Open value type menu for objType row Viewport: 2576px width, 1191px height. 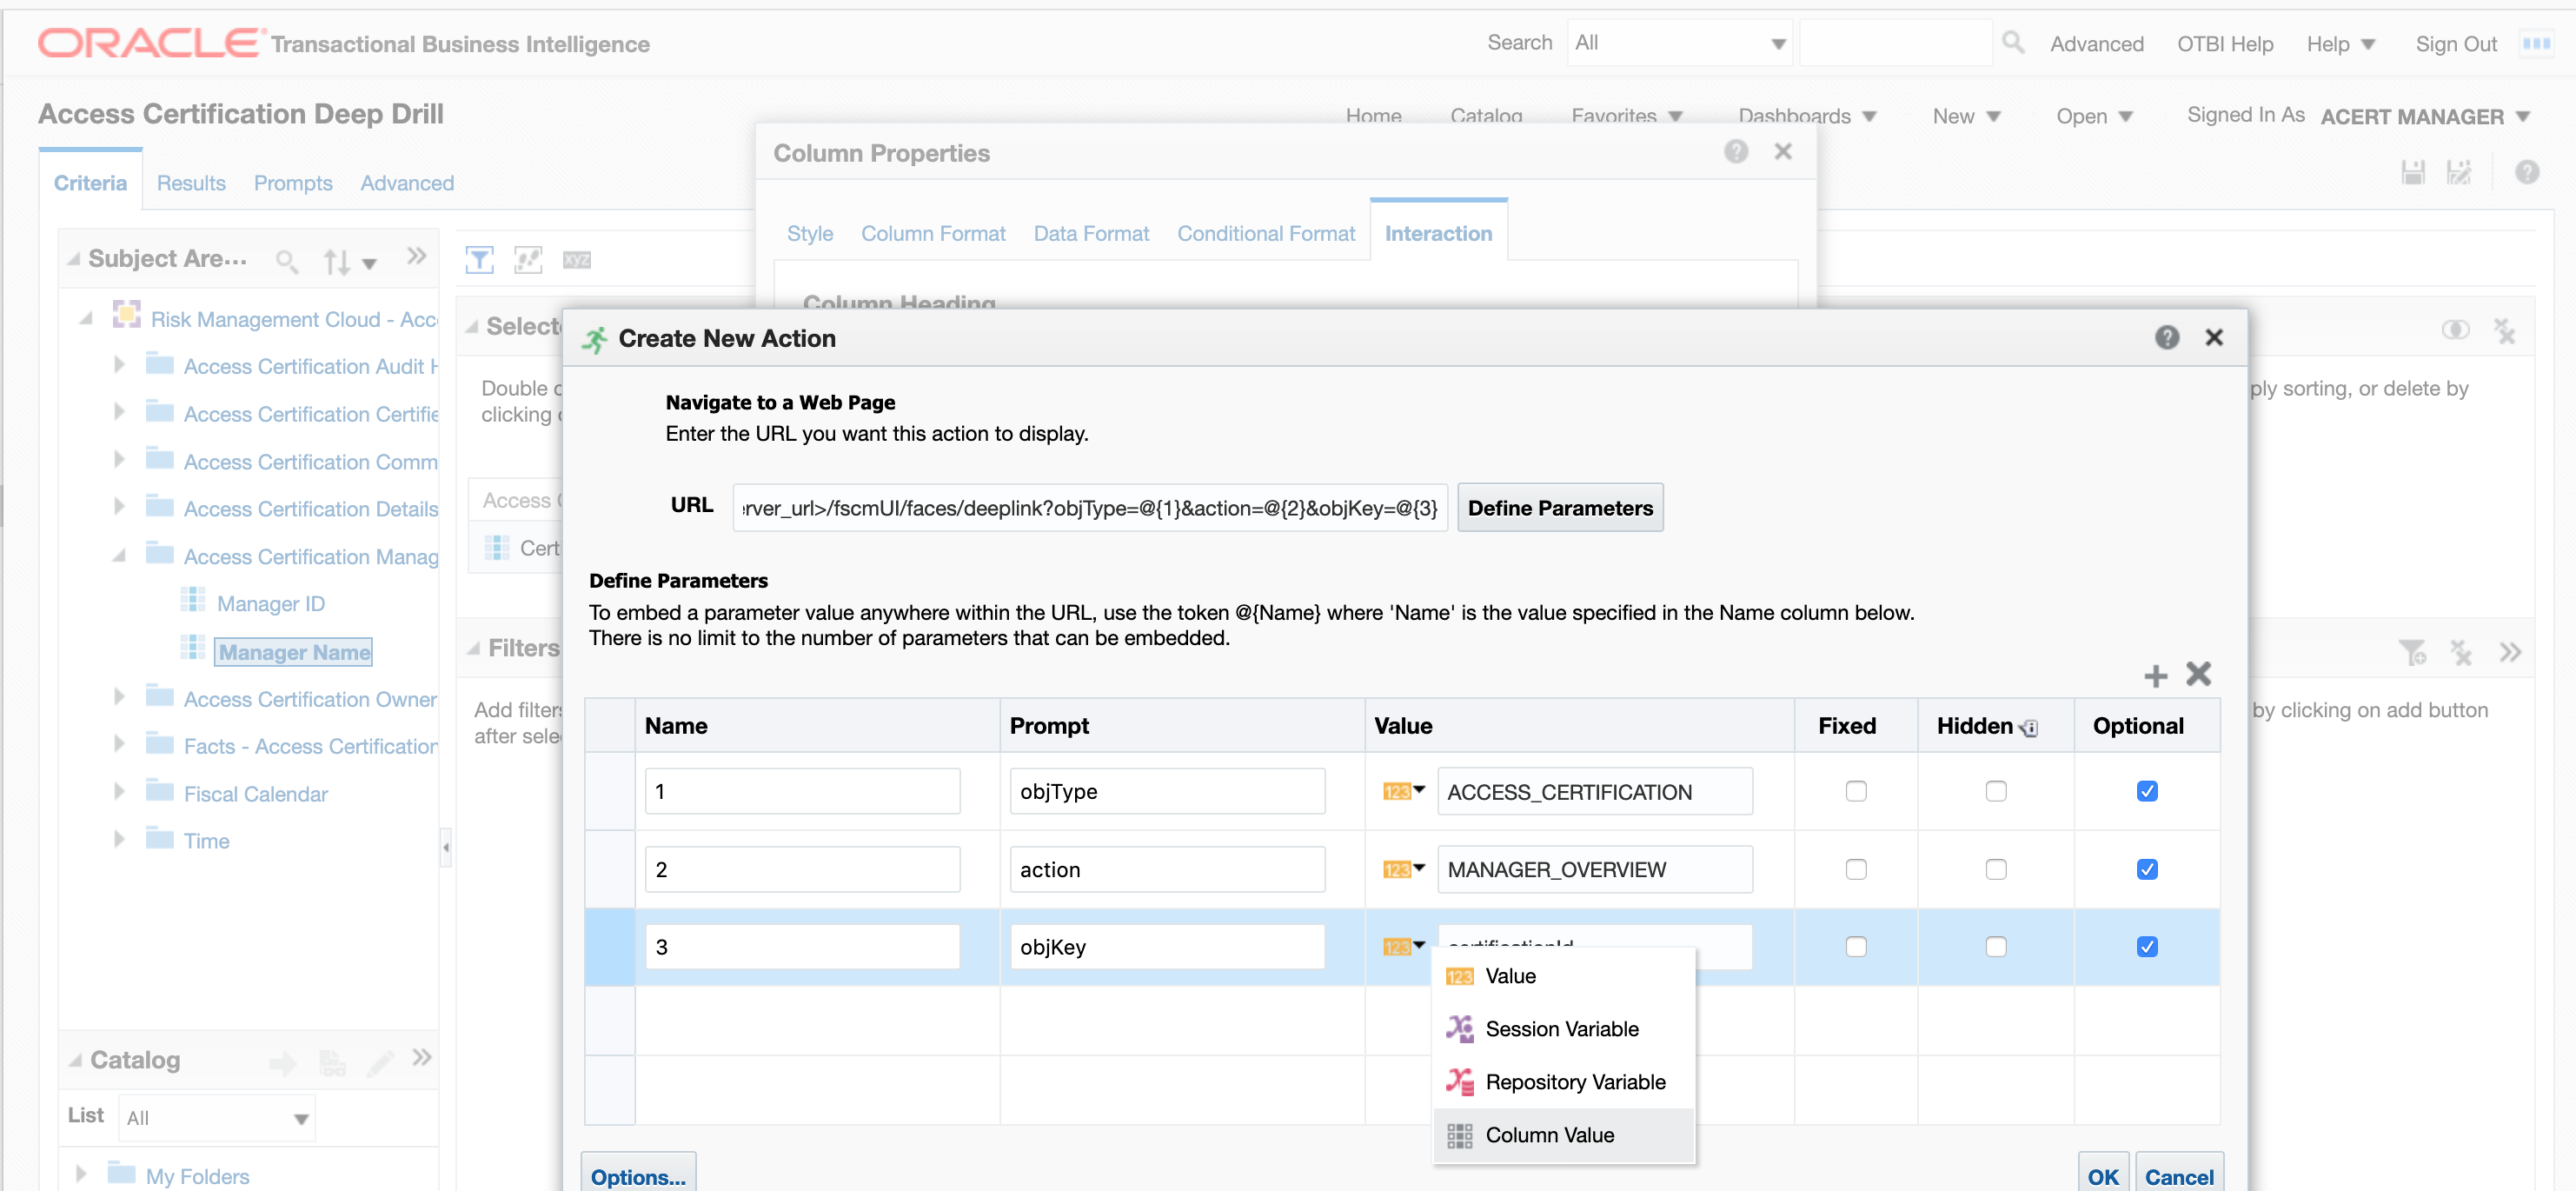(x=1403, y=791)
